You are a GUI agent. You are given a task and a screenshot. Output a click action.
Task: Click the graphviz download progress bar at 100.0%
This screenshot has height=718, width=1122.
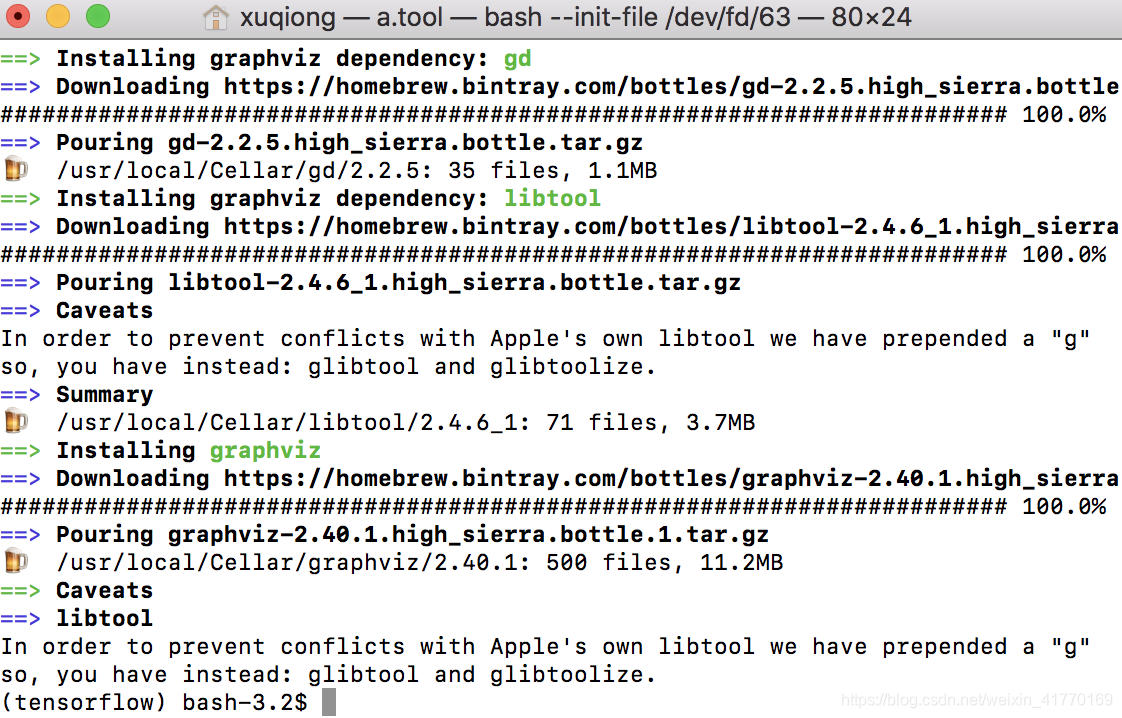click(x=500, y=506)
